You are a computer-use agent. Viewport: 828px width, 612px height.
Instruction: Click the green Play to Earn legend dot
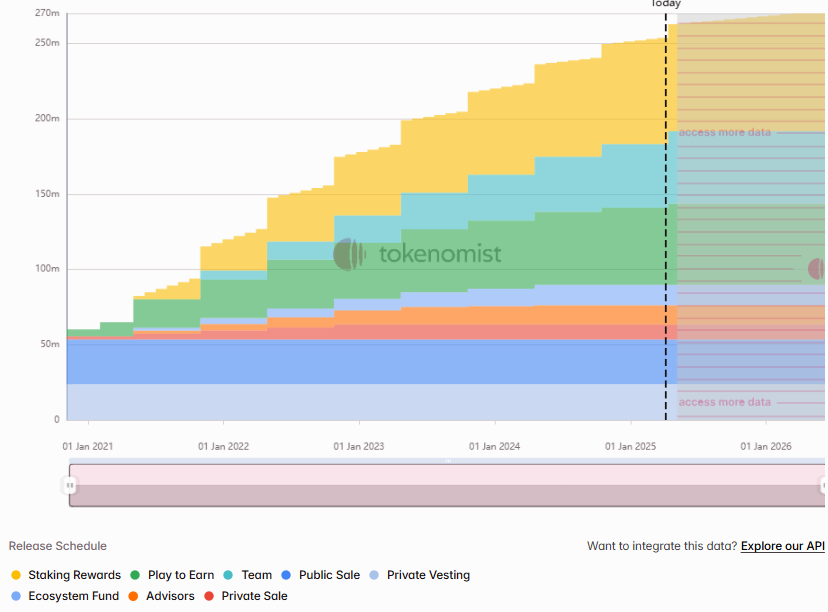point(135,575)
